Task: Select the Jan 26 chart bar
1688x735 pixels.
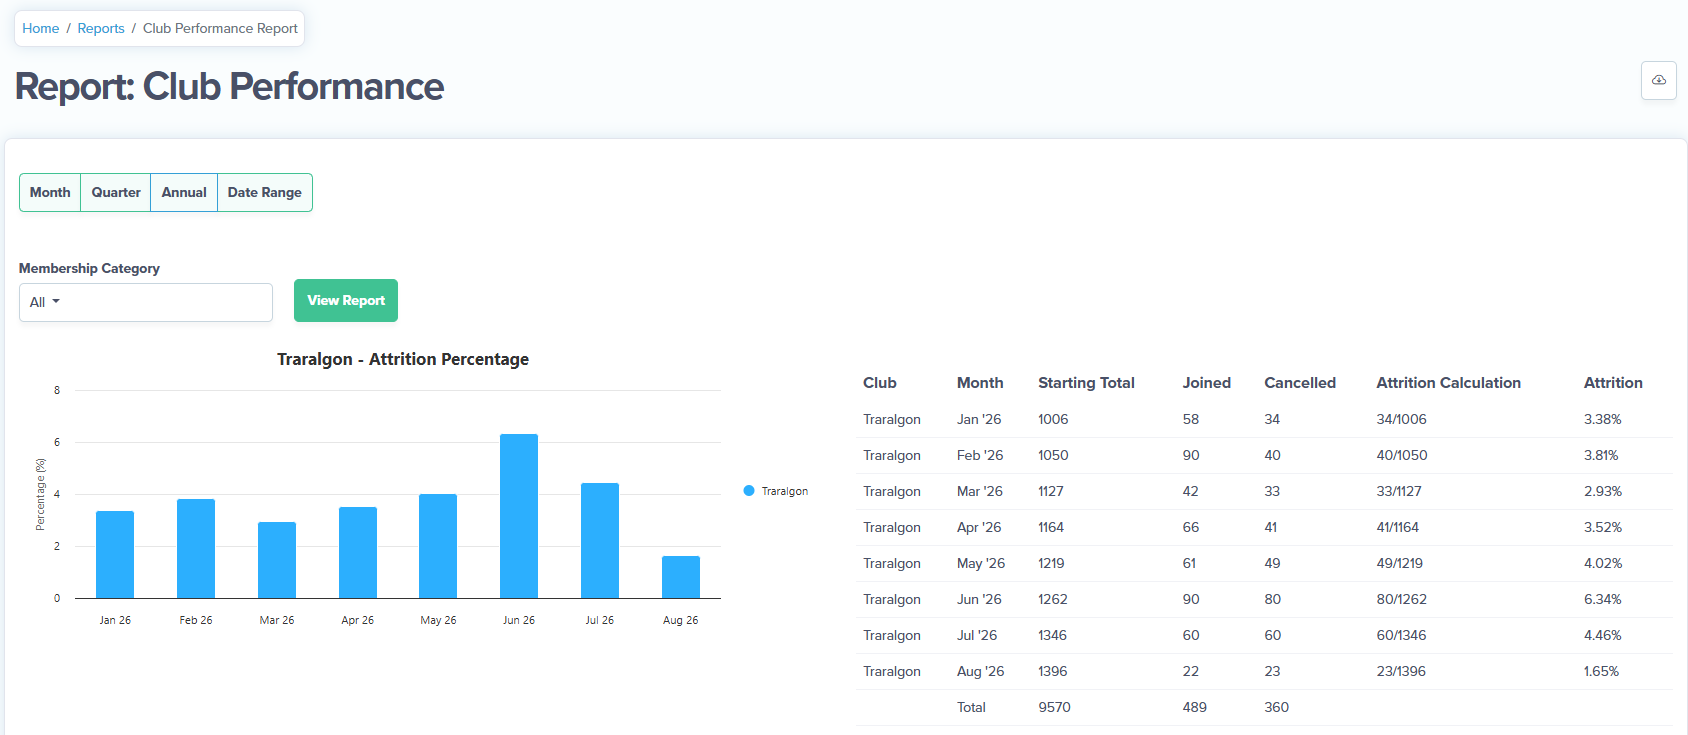Action: click(115, 554)
